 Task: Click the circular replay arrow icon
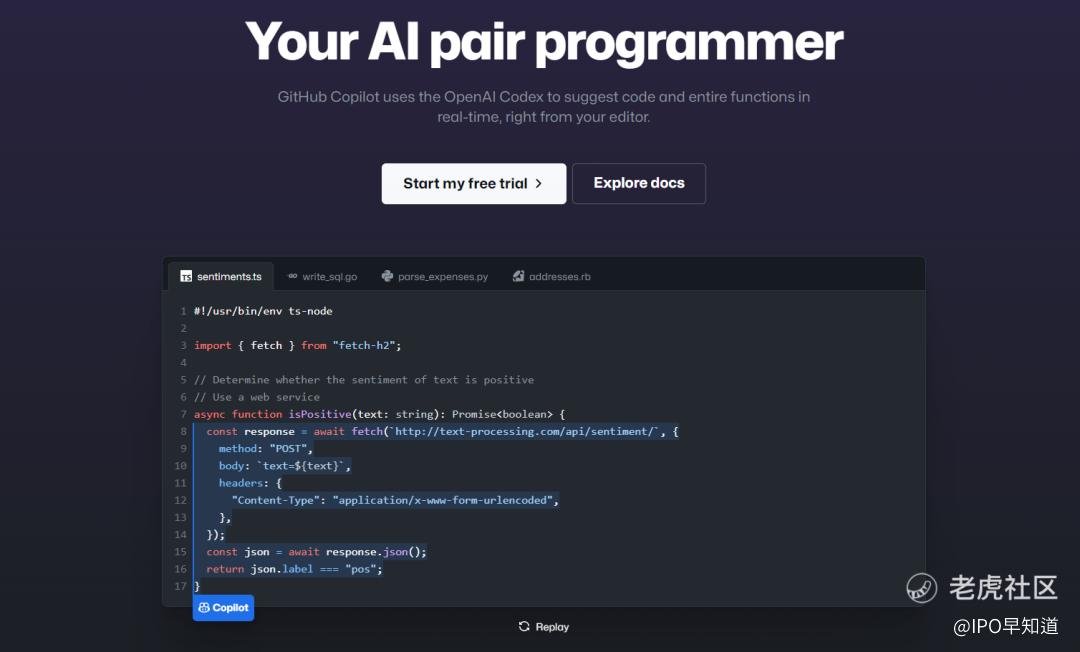point(524,627)
